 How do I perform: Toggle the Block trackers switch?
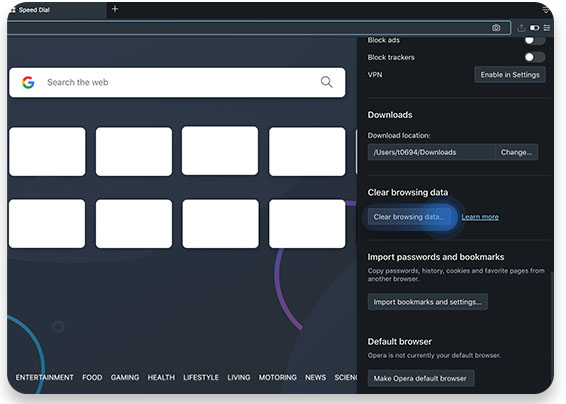[535, 57]
